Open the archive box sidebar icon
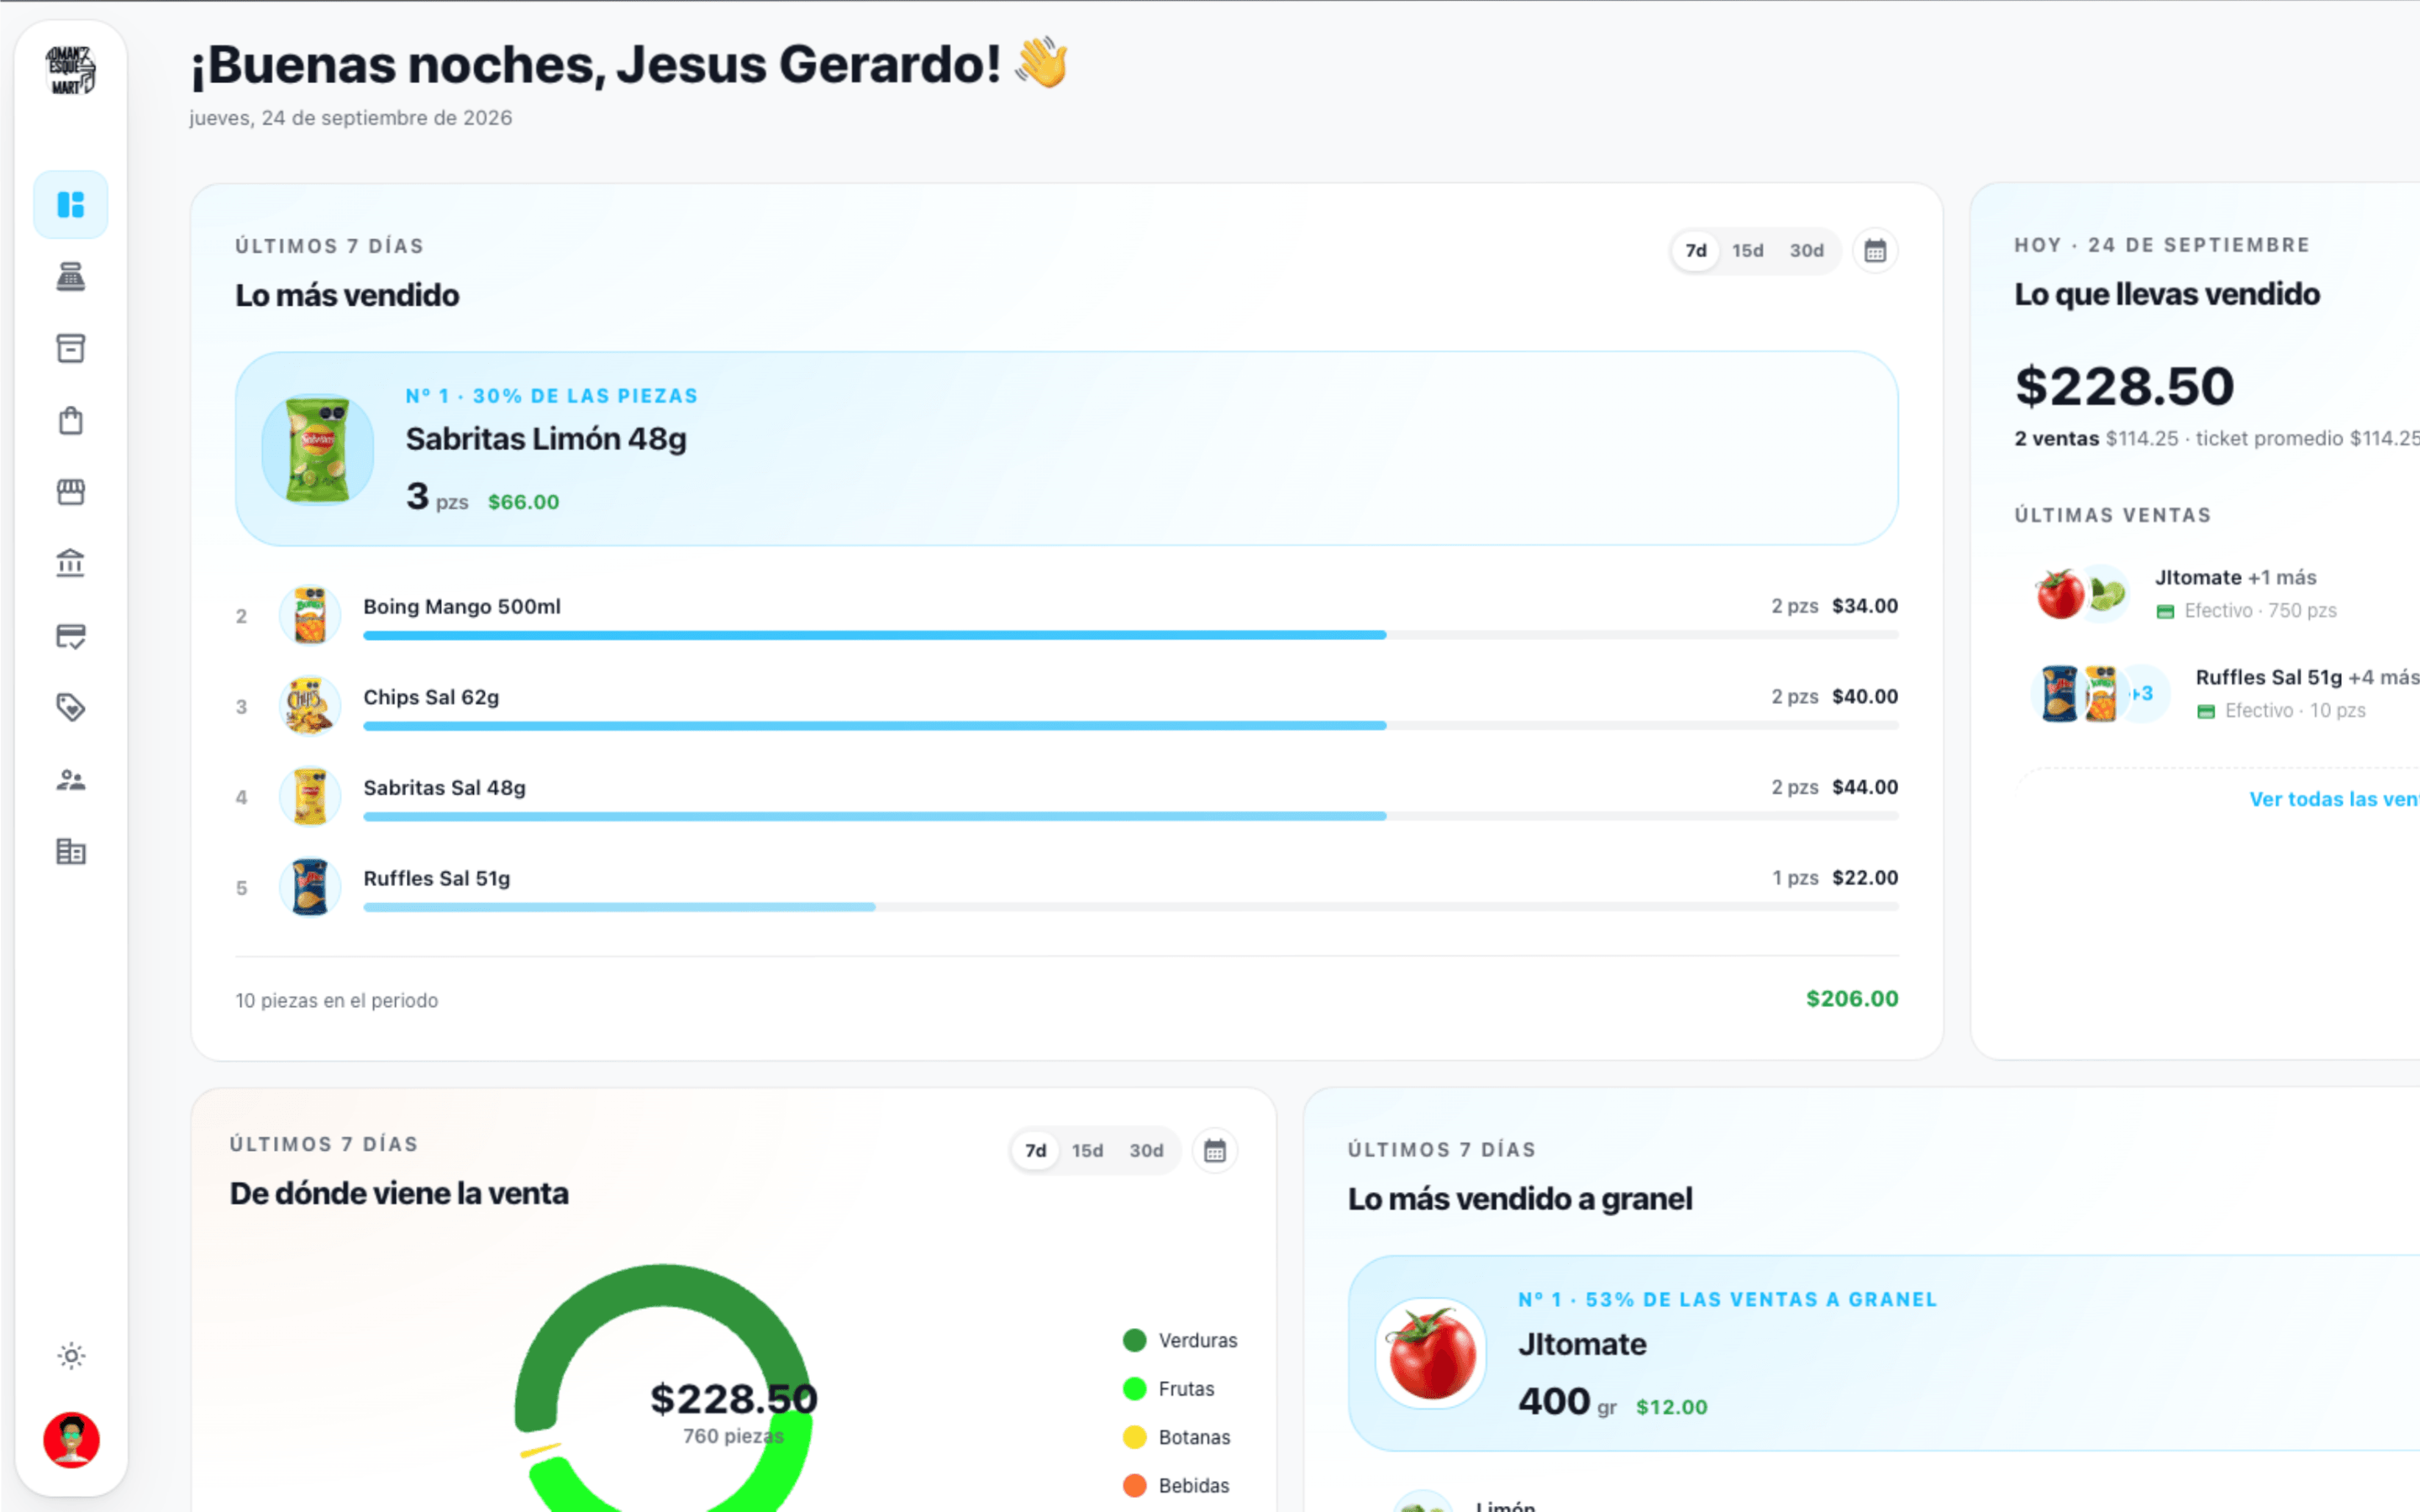This screenshot has height=1512, width=2420. 71,348
